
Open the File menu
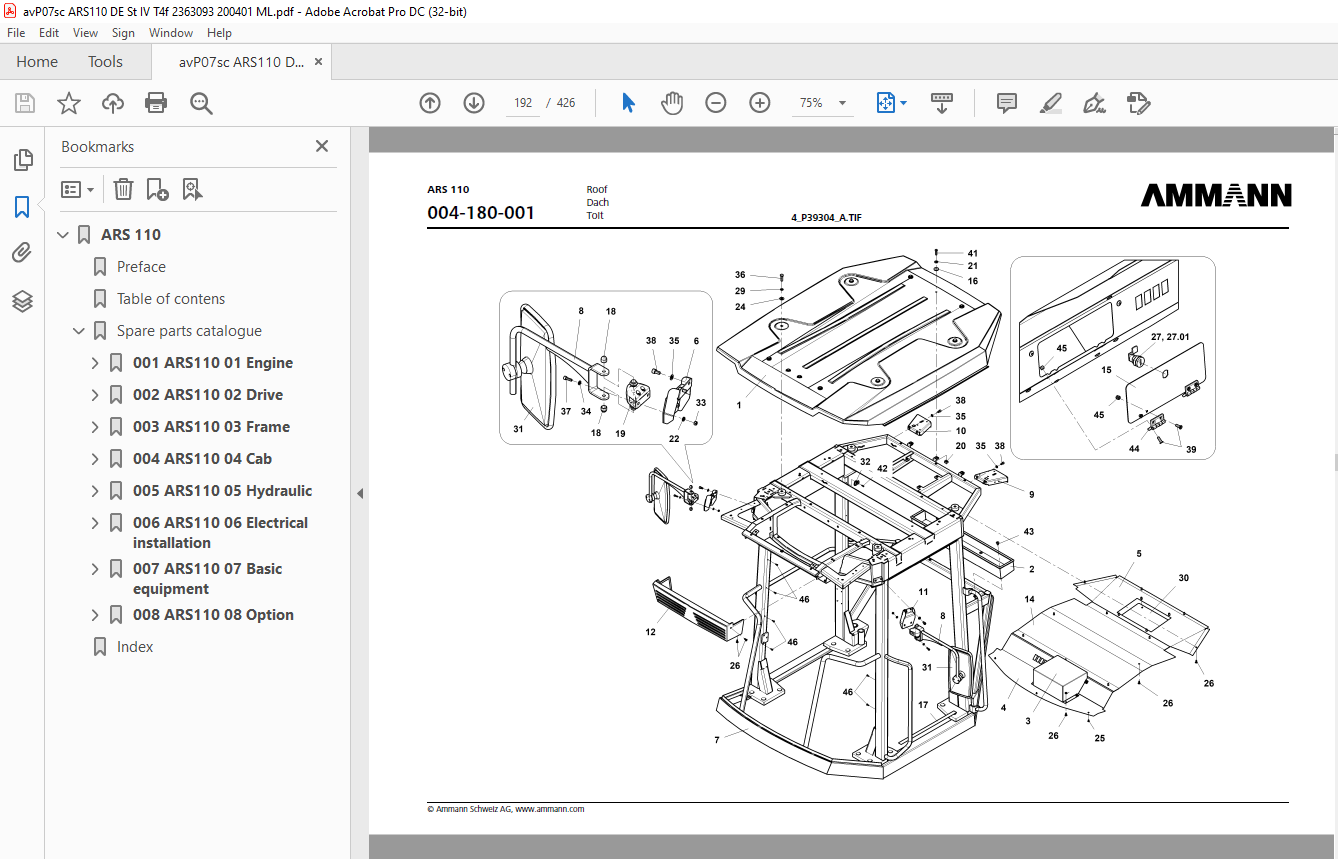click(x=16, y=33)
